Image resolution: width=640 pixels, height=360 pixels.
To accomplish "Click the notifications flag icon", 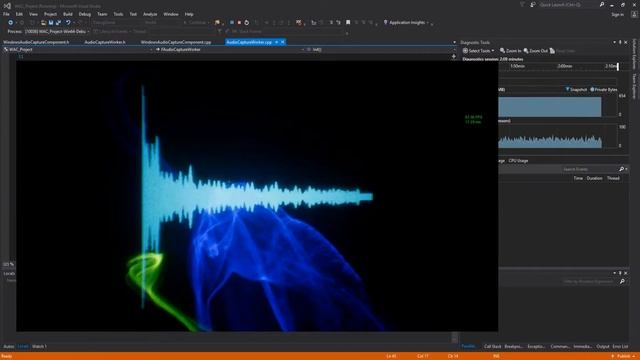I will [522, 5].
